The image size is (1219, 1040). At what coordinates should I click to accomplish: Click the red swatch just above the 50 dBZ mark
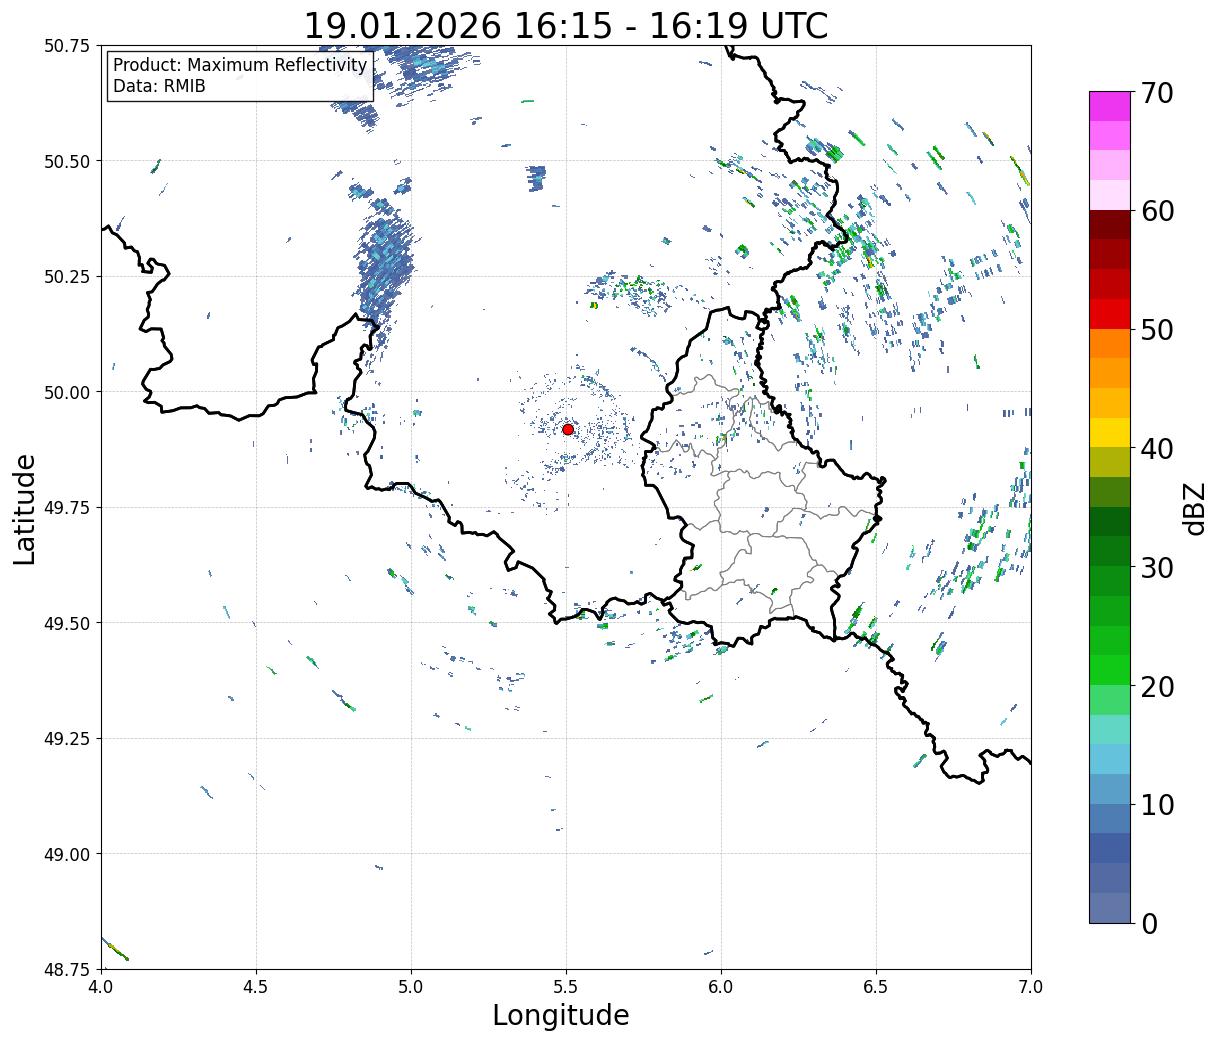tap(1110, 314)
